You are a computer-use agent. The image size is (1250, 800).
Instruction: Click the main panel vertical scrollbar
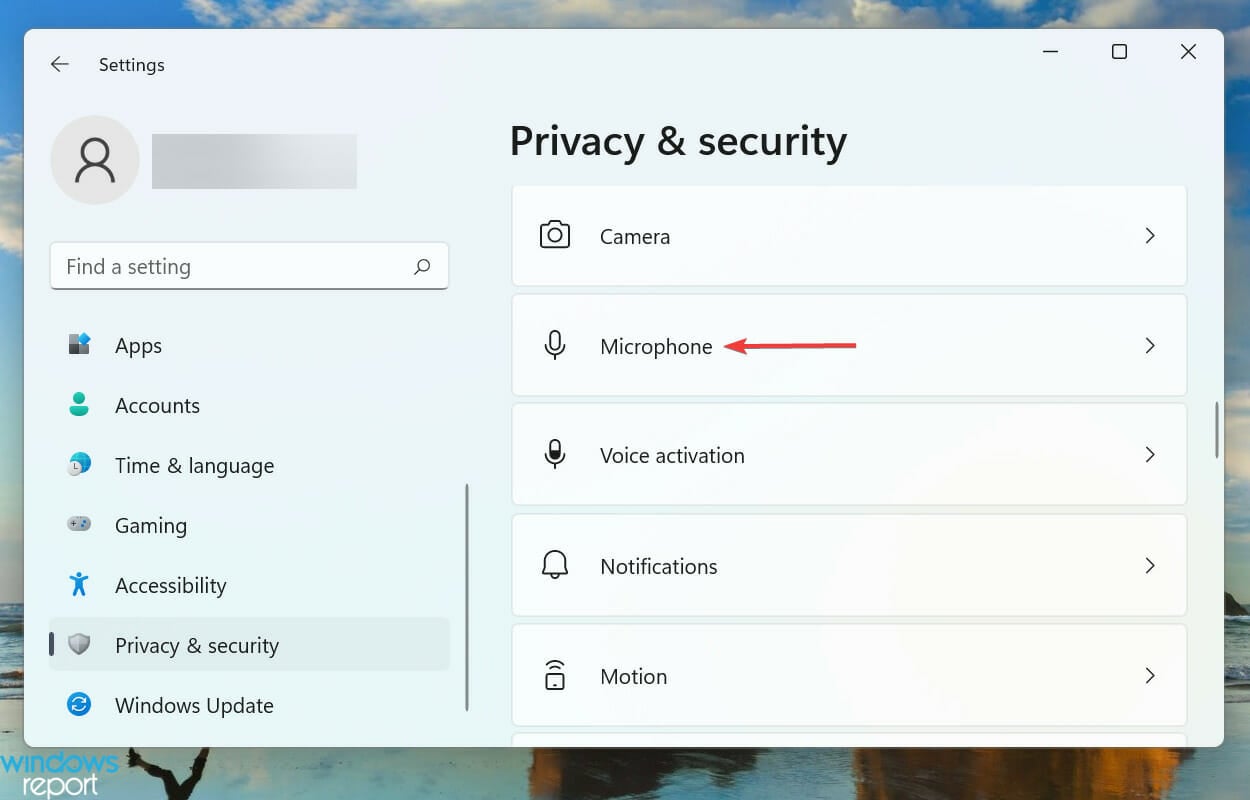tap(1216, 430)
